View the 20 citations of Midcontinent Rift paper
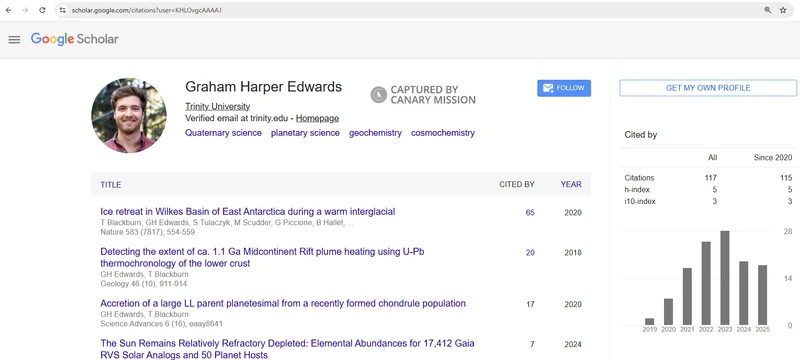The width and height of the screenshot is (800, 360). (x=530, y=253)
